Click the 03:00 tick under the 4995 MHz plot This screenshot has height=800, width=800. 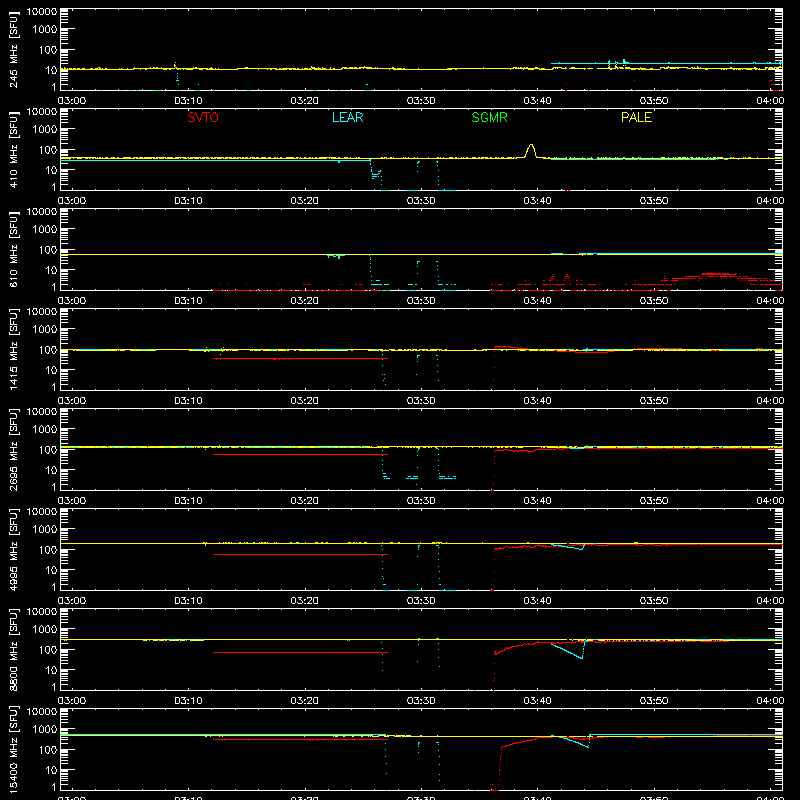(x=71, y=601)
